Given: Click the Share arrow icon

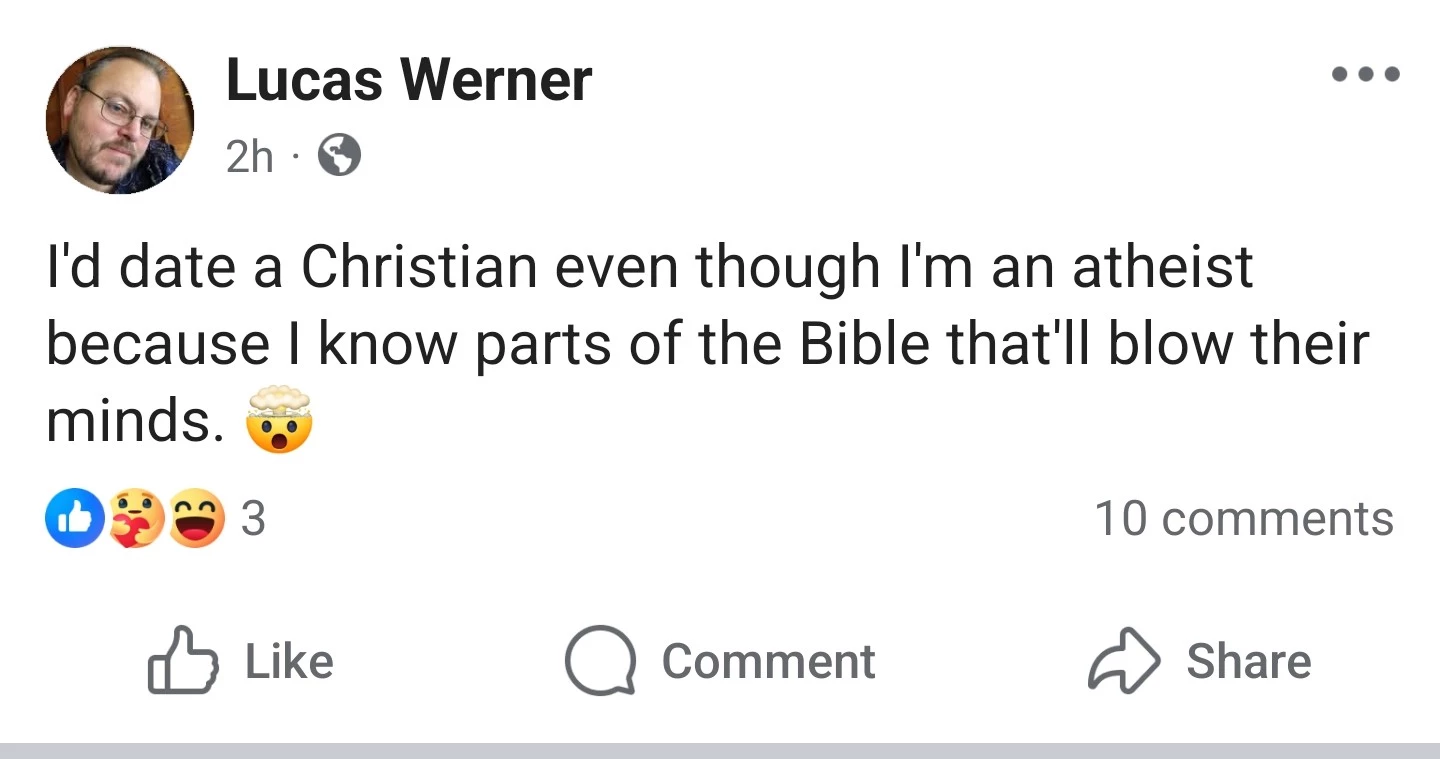Looking at the screenshot, I should pyautogui.click(x=1124, y=661).
